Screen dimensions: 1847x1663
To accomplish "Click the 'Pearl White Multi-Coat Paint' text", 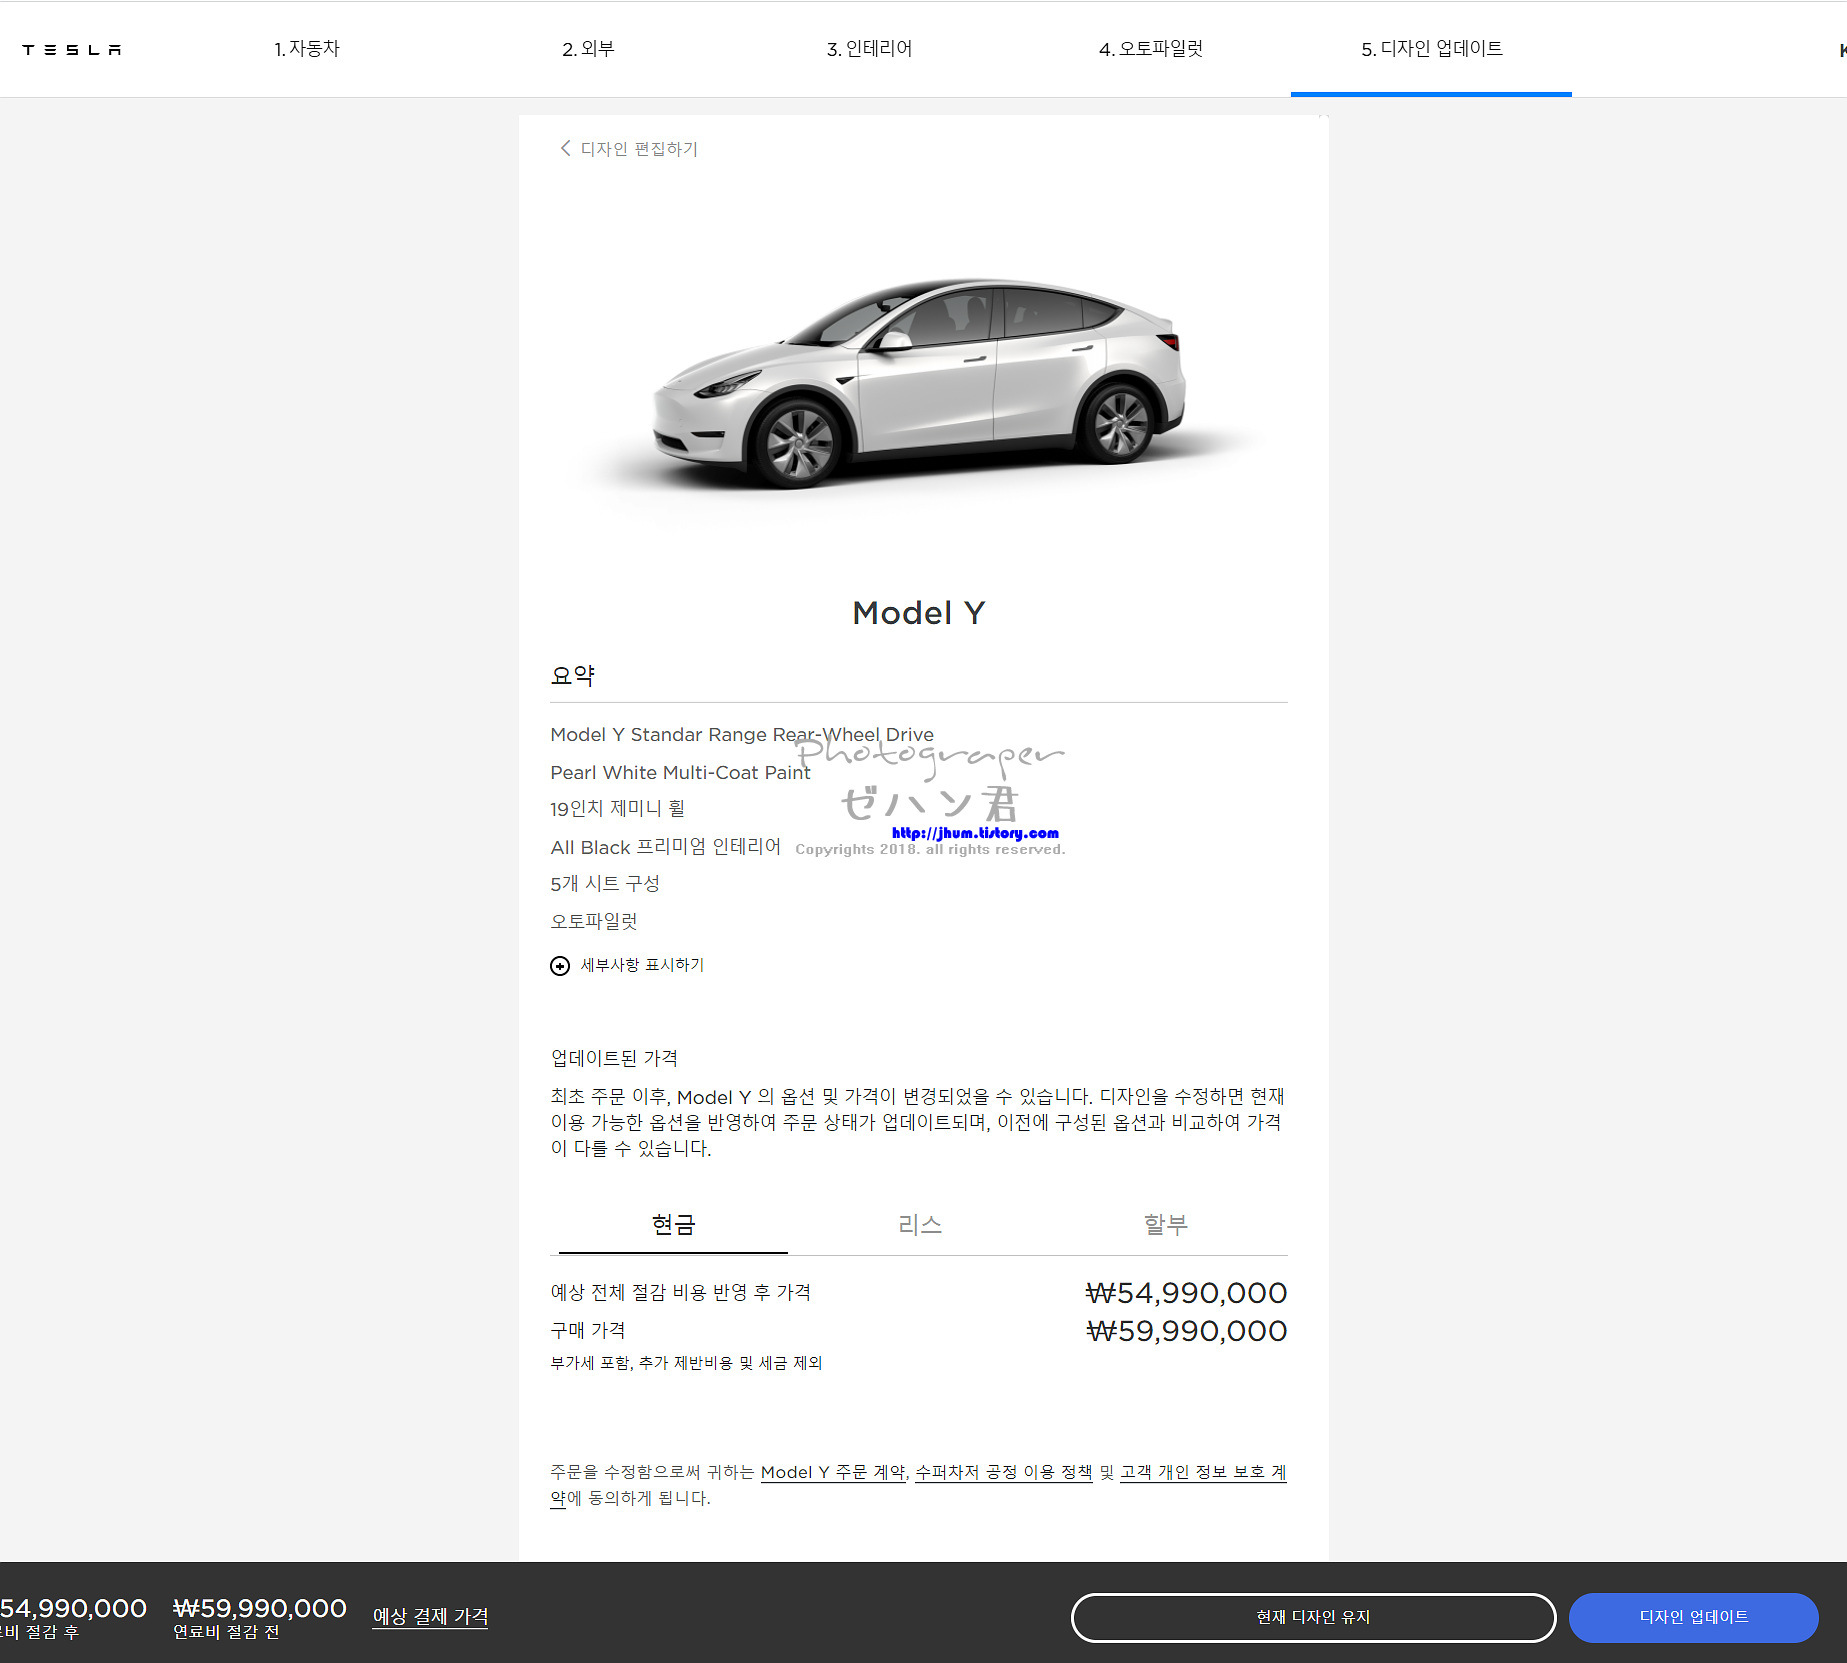I will click(680, 772).
